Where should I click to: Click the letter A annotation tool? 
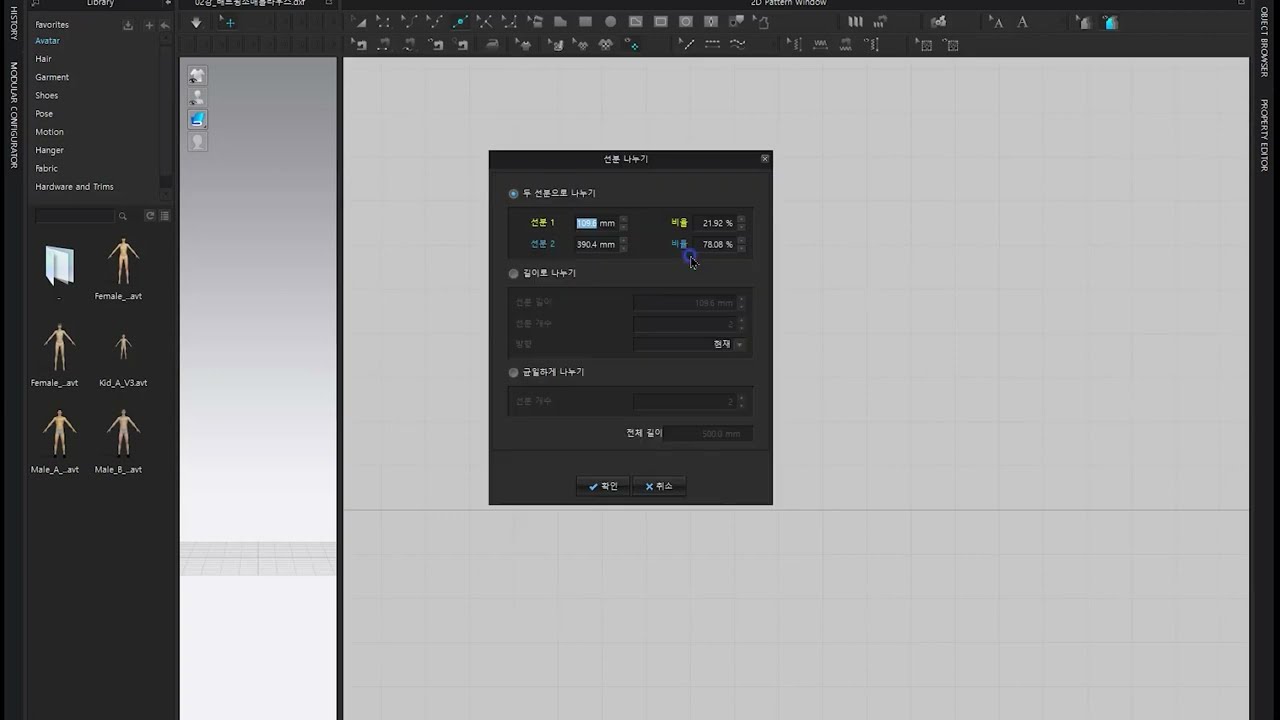(x=1022, y=22)
